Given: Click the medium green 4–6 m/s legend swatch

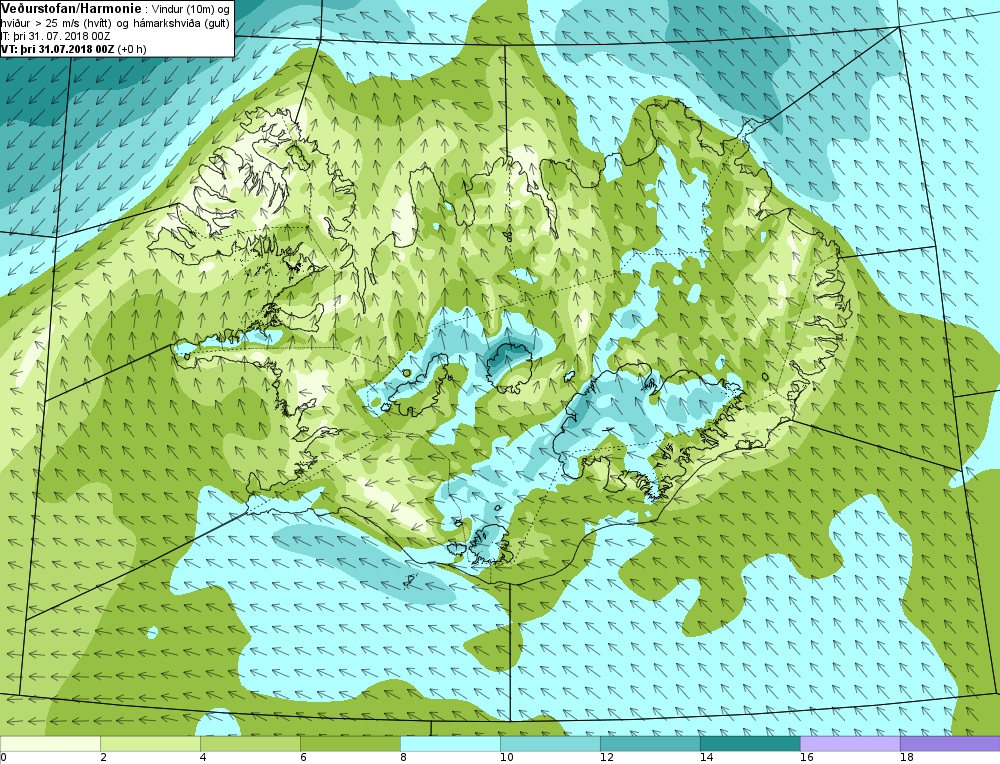Looking at the screenshot, I should (x=250, y=744).
